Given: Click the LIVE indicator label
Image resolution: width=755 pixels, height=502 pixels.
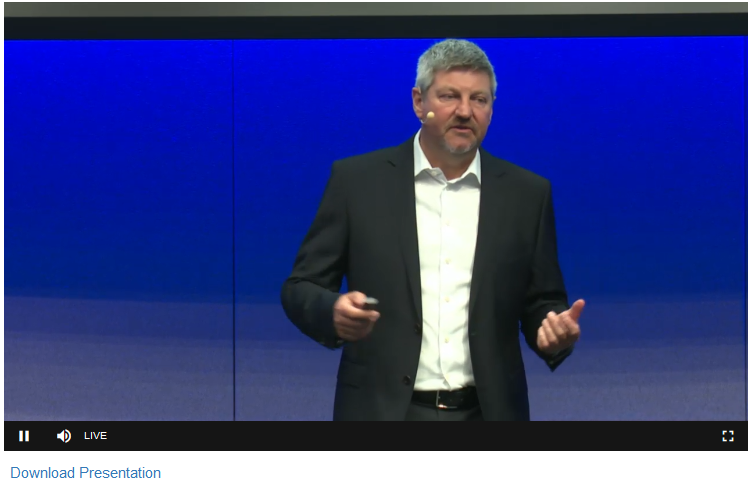Looking at the screenshot, I should click(95, 436).
